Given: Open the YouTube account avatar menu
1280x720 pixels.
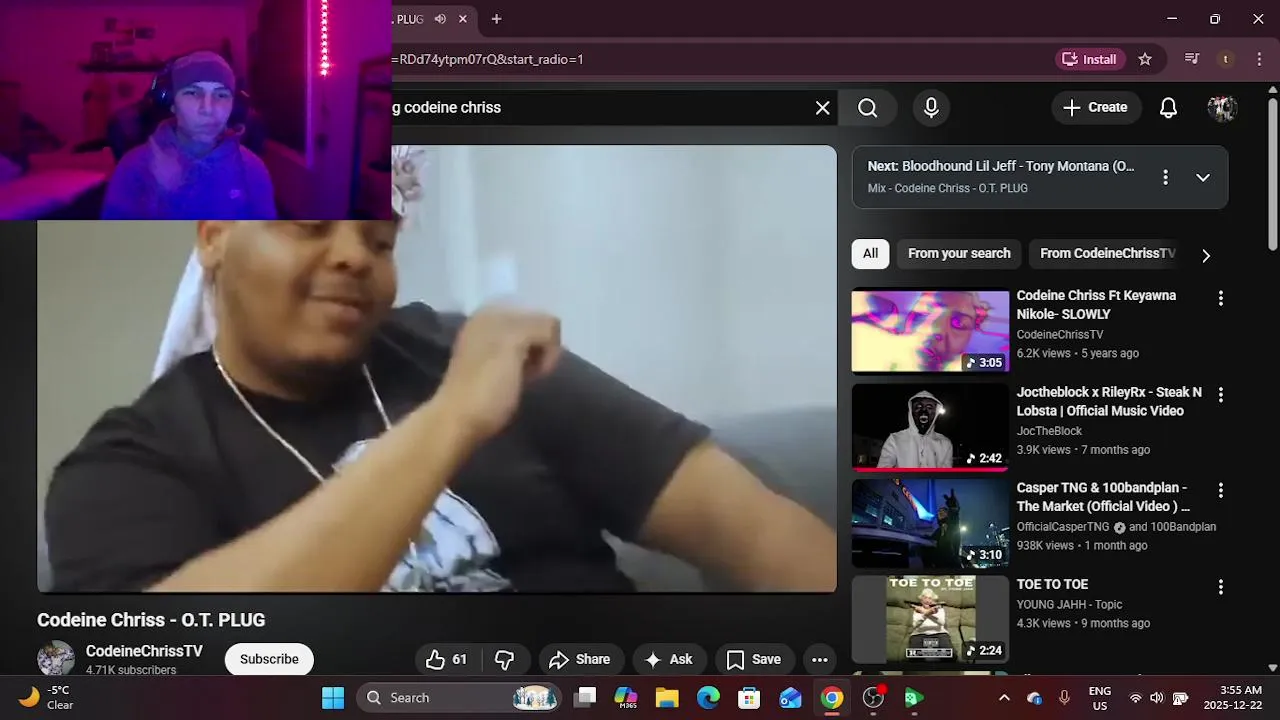Looking at the screenshot, I should click(x=1222, y=108).
